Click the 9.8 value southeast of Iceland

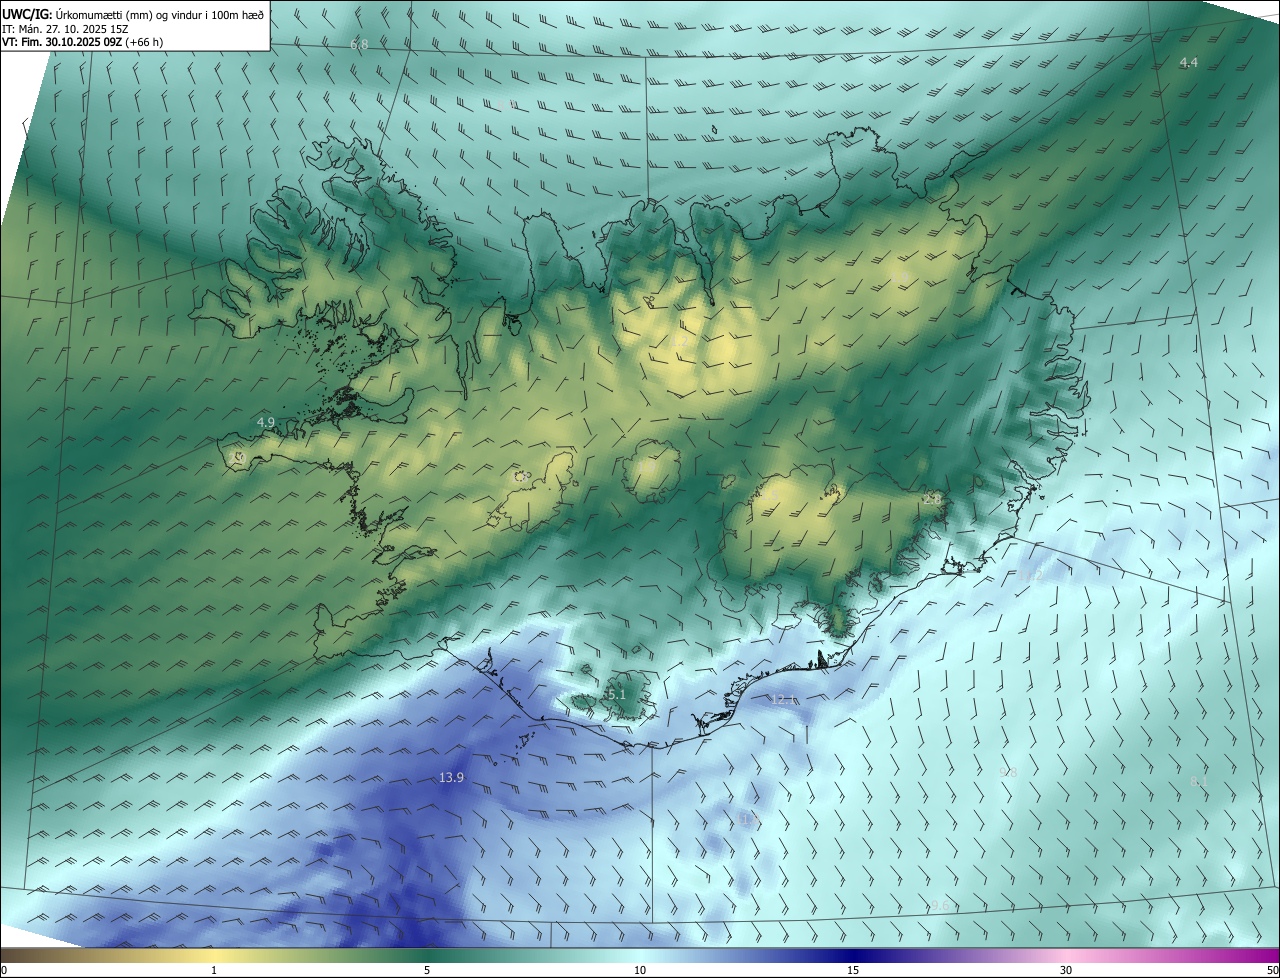tap(1008, 773)
